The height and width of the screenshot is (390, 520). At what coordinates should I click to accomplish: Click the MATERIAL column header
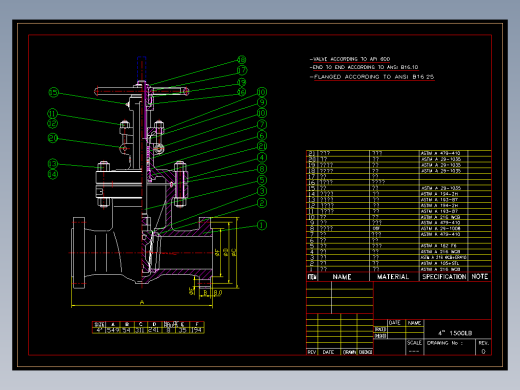tap(393, 277)
